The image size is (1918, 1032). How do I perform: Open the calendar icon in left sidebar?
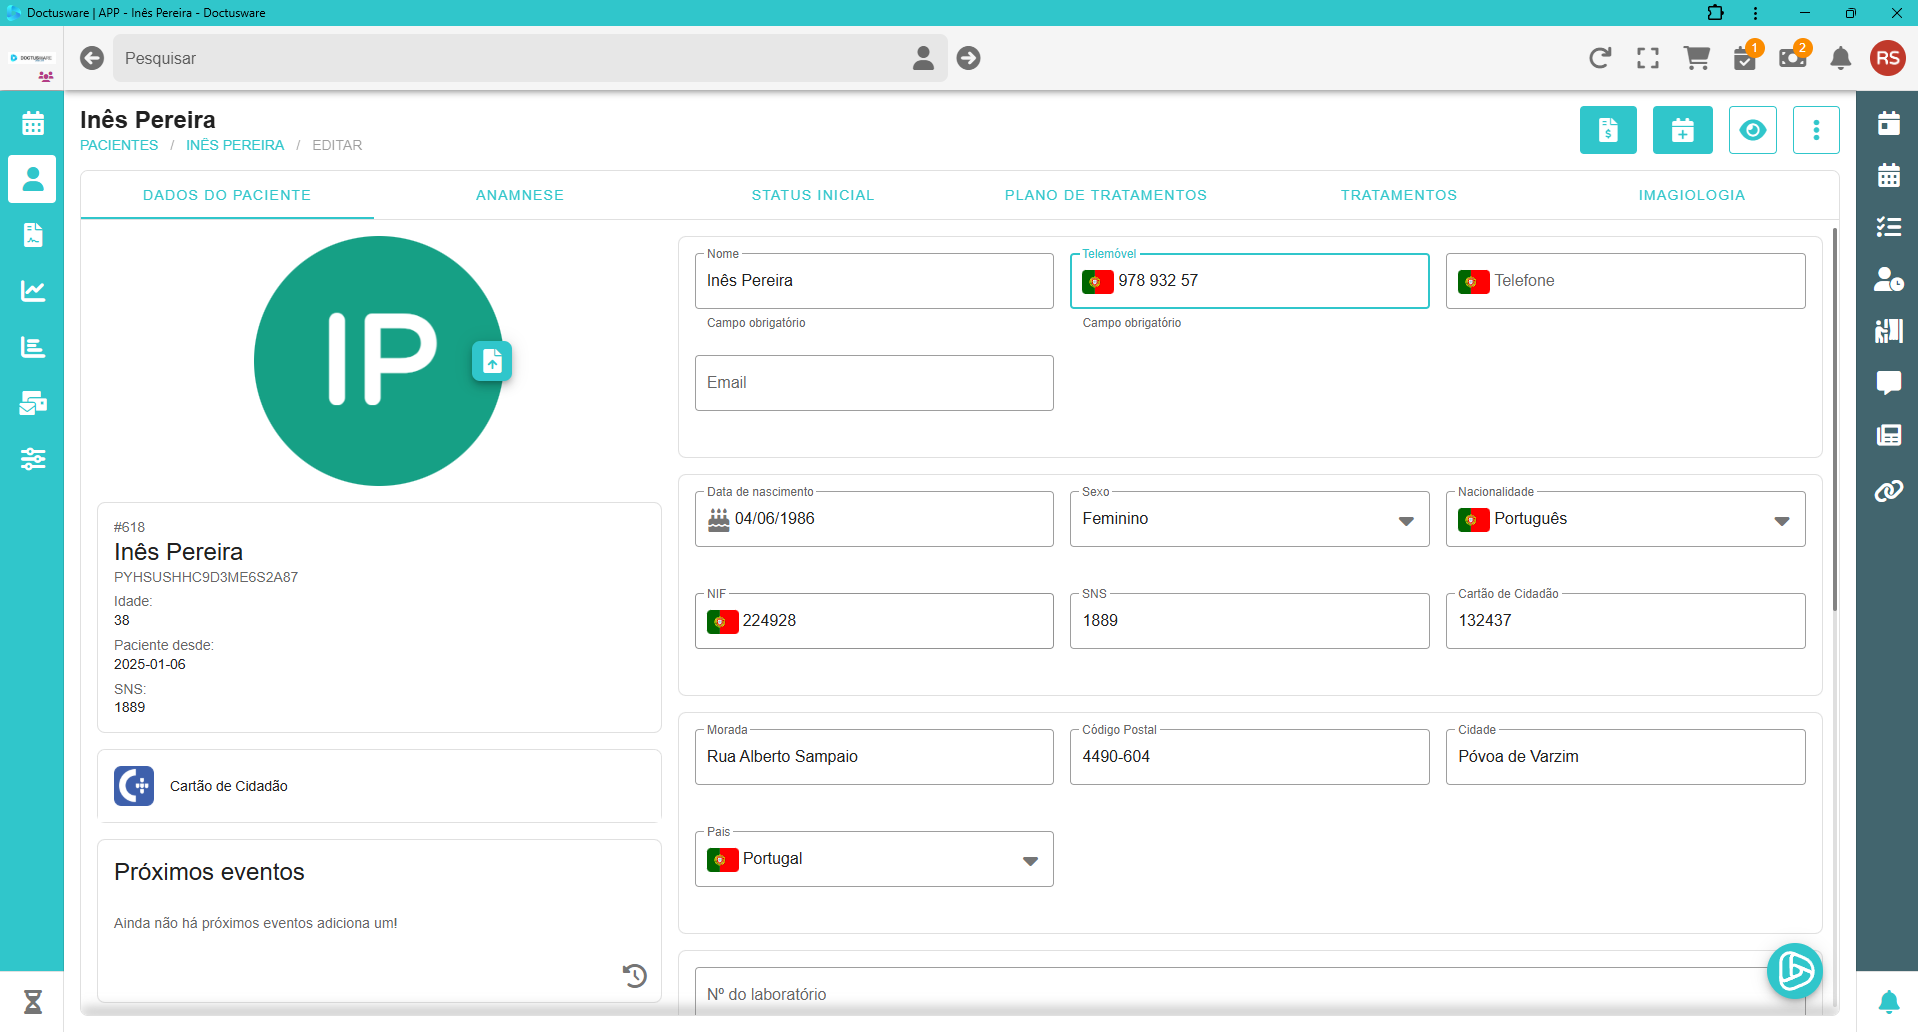[33, 124]
